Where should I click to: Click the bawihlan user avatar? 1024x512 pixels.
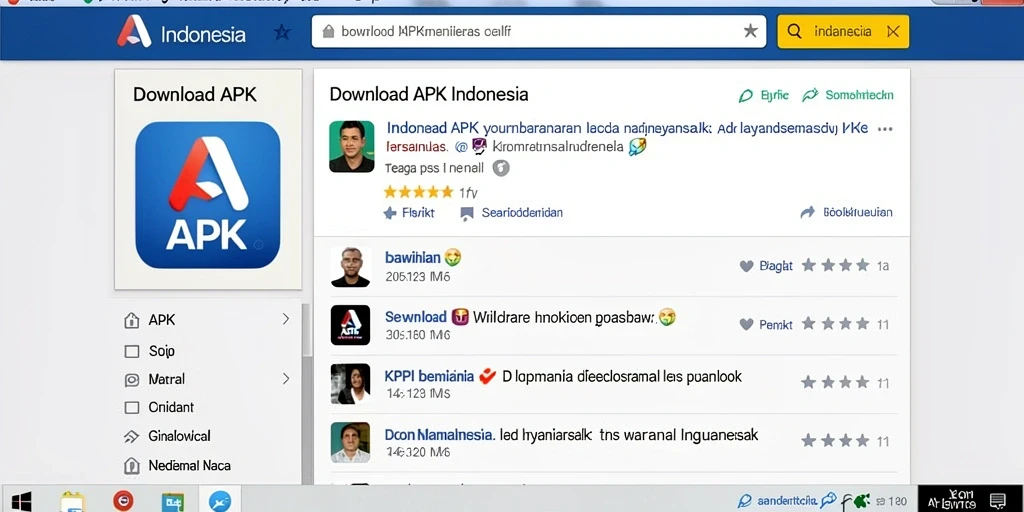click(350, 267)
